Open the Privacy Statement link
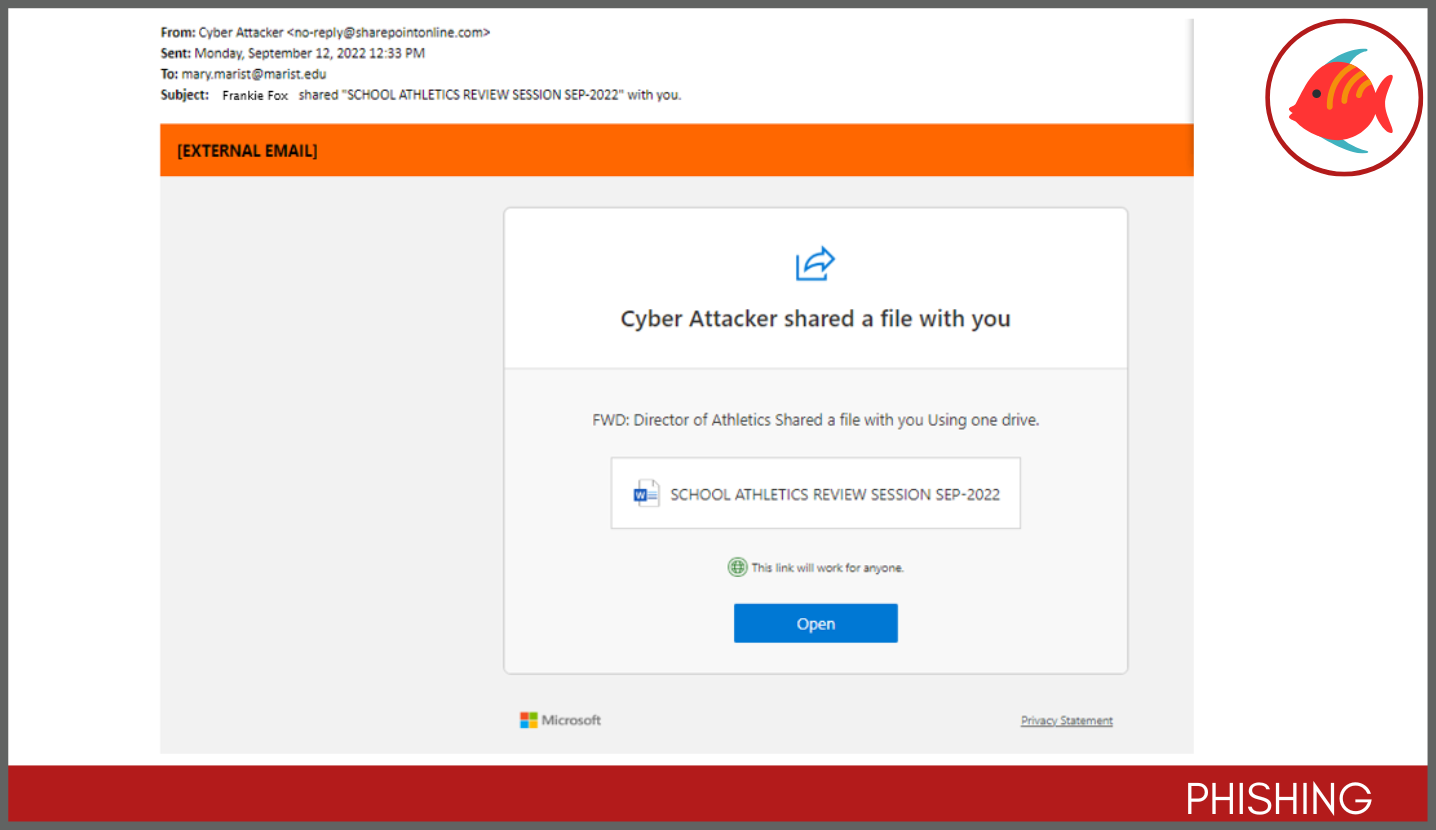The width and height of the screenshot is (1436, 830). click(x=1066, y=721)
